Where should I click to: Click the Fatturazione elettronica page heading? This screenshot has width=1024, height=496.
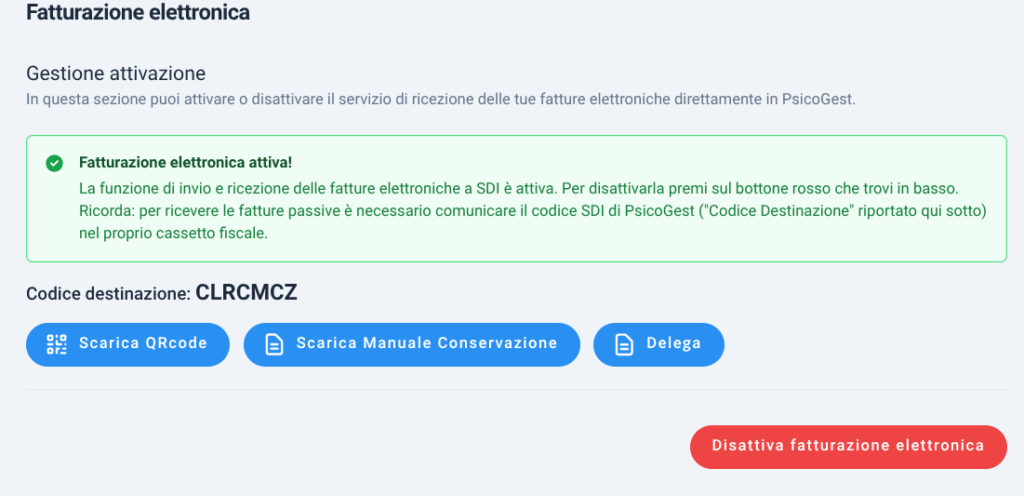tap(138, 12)
